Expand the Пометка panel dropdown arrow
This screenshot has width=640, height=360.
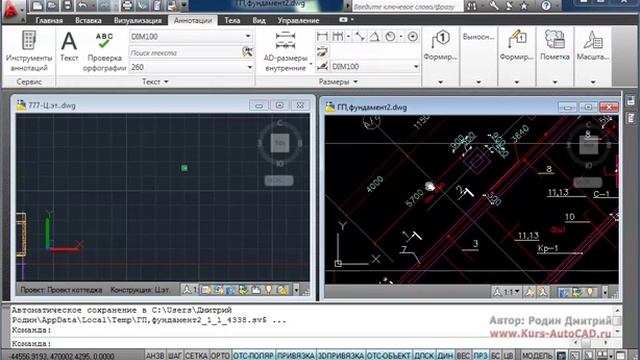click(554, 82)
